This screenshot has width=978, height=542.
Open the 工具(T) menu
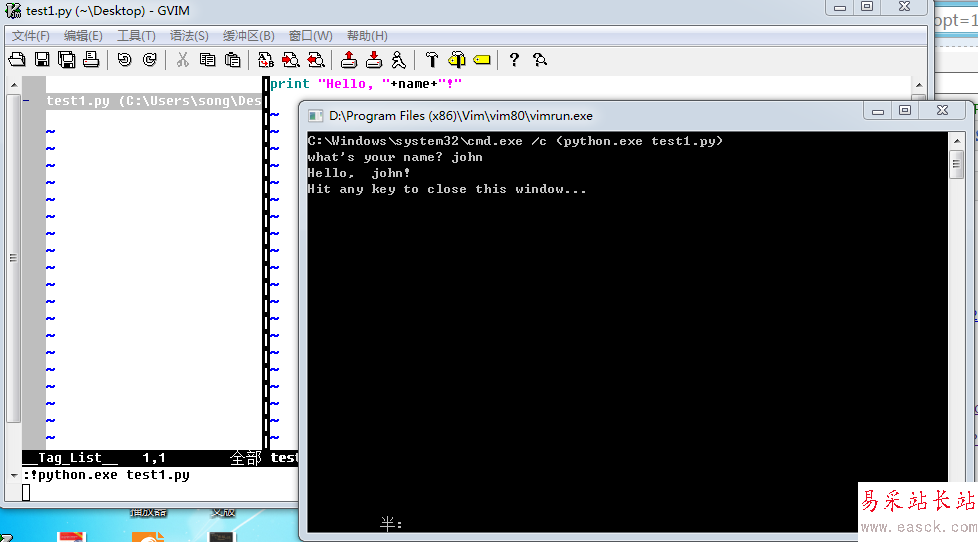coord(136,36)
